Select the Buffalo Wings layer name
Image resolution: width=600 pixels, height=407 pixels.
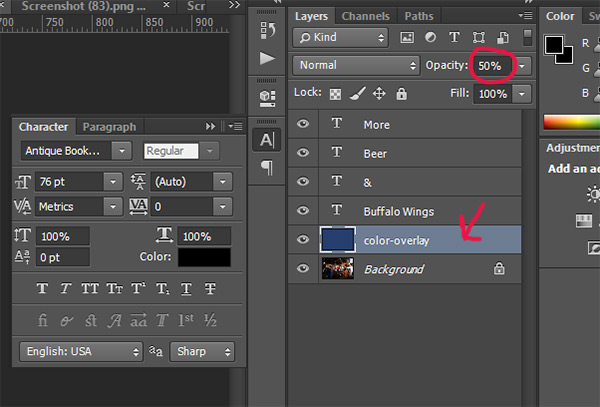(399, 212)
